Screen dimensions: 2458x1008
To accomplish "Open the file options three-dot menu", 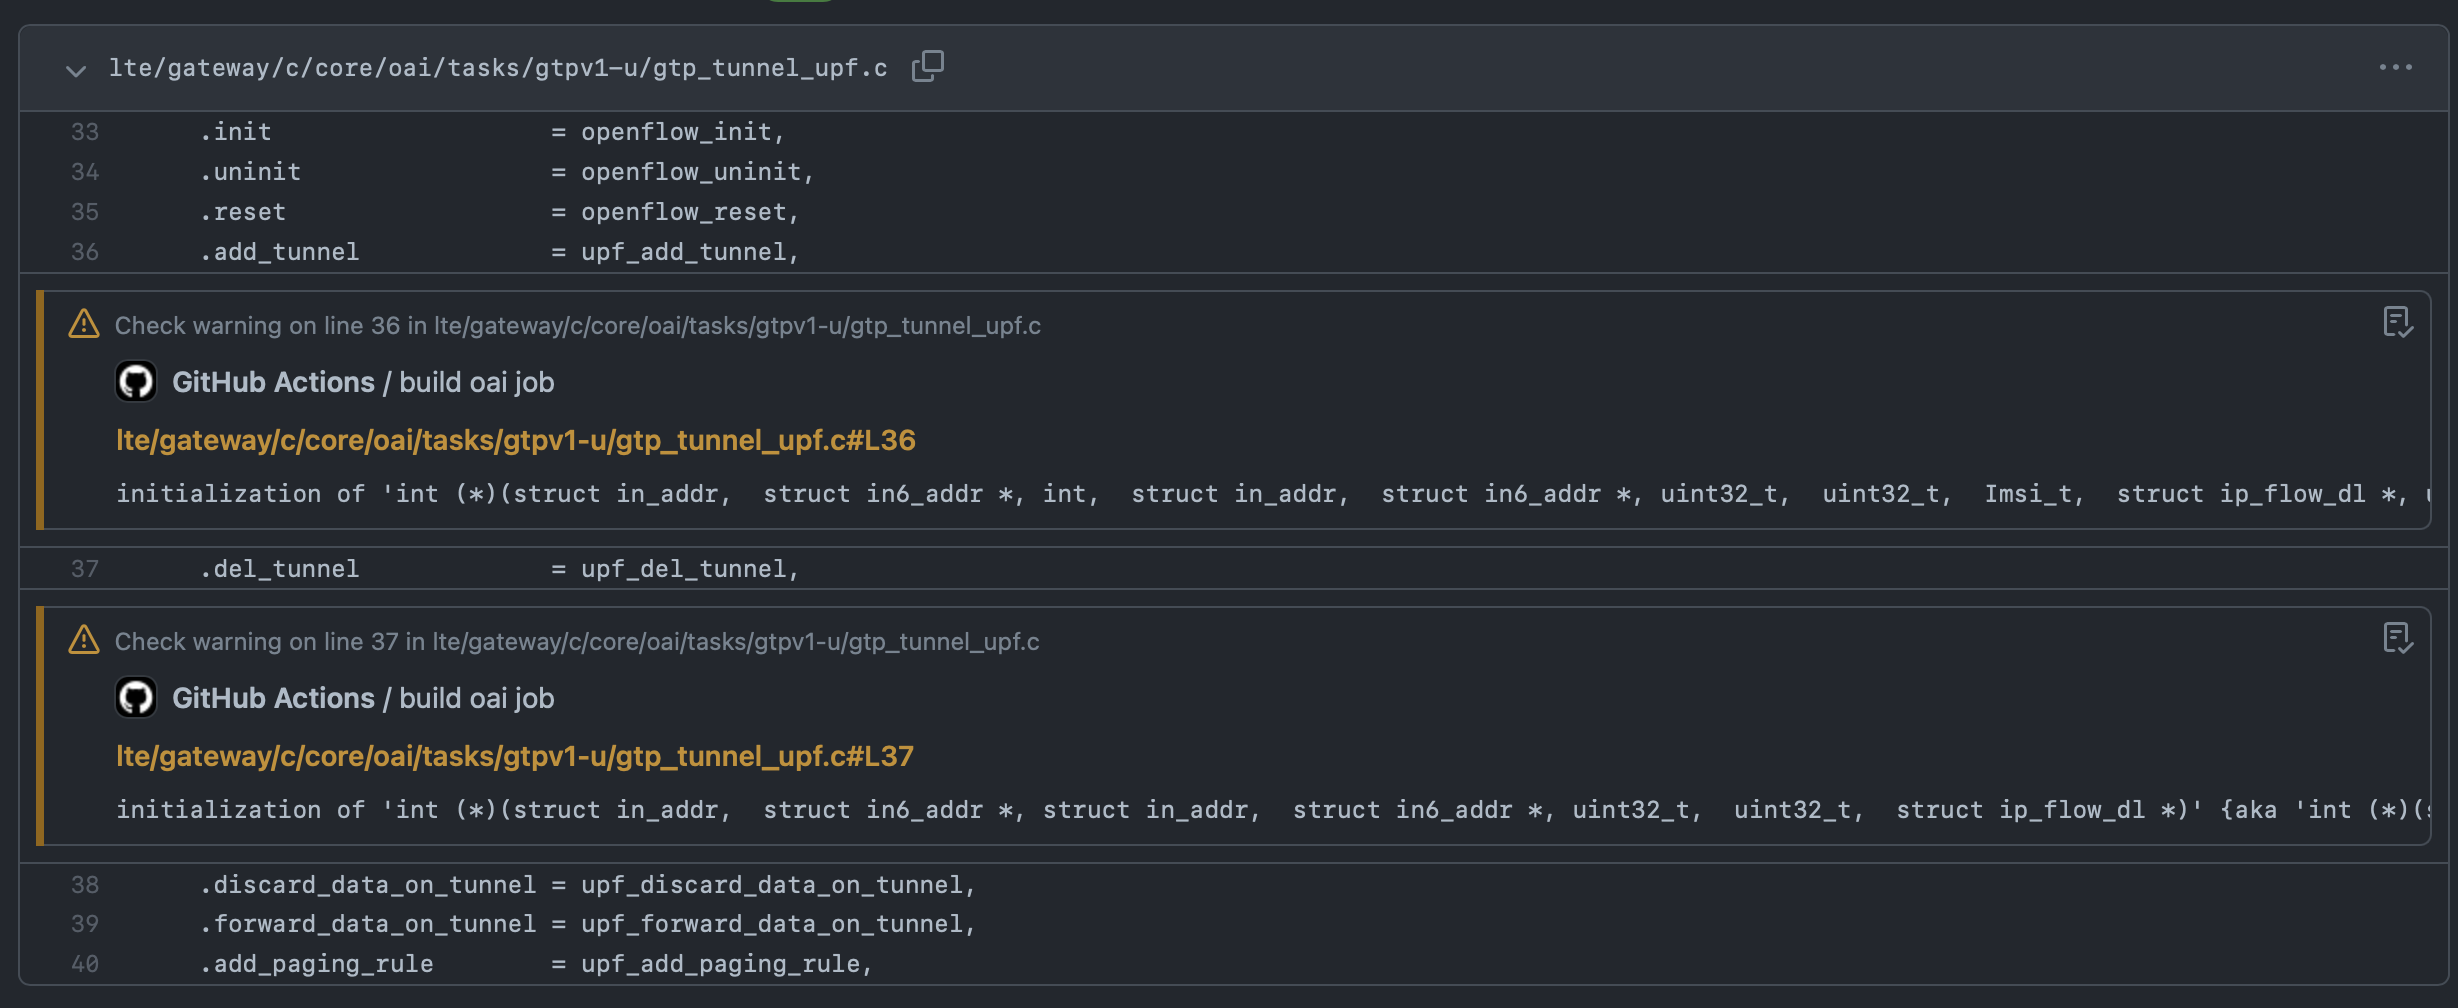I will (2395, 68).
